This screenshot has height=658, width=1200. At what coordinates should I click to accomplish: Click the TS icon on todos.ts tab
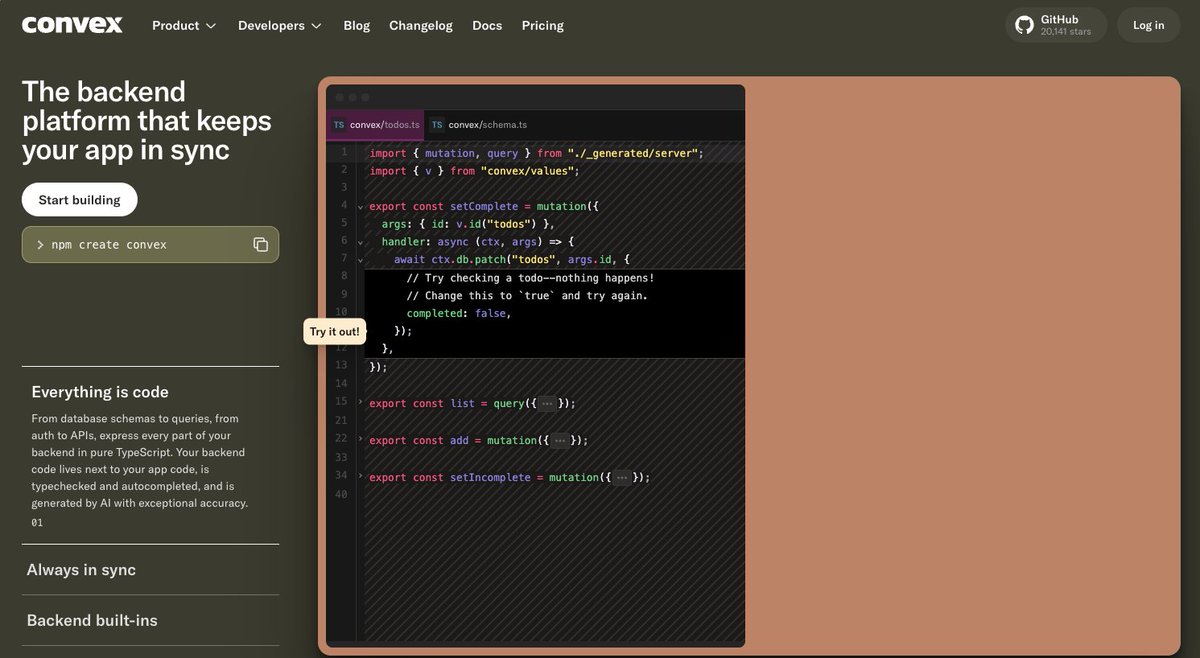pos(339,125)
